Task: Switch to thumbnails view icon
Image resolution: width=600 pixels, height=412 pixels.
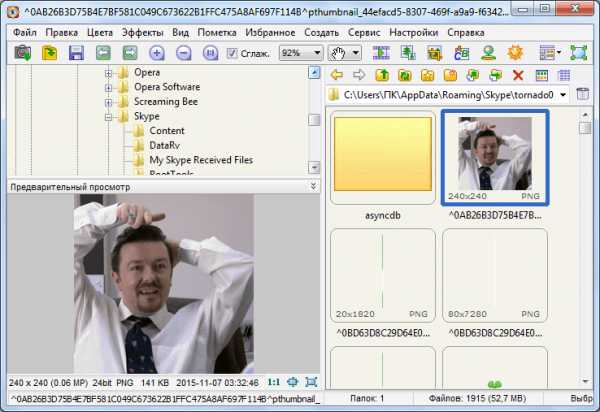Action: pos(541,75)
